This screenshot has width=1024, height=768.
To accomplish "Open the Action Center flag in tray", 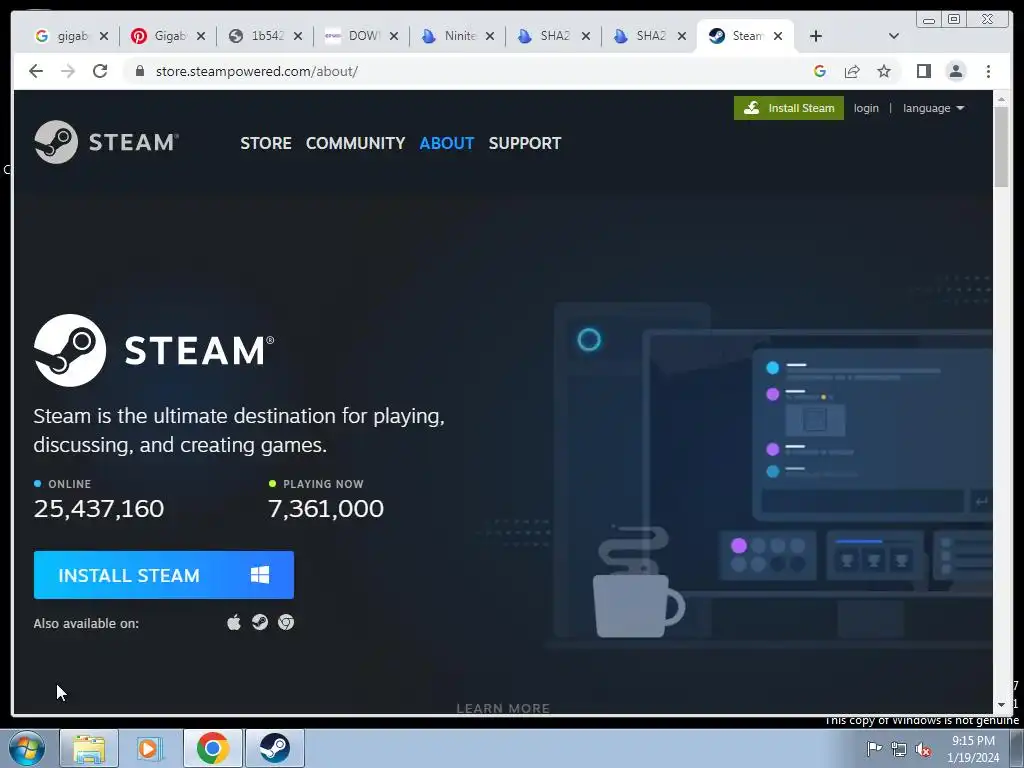I will click(874, 749).
